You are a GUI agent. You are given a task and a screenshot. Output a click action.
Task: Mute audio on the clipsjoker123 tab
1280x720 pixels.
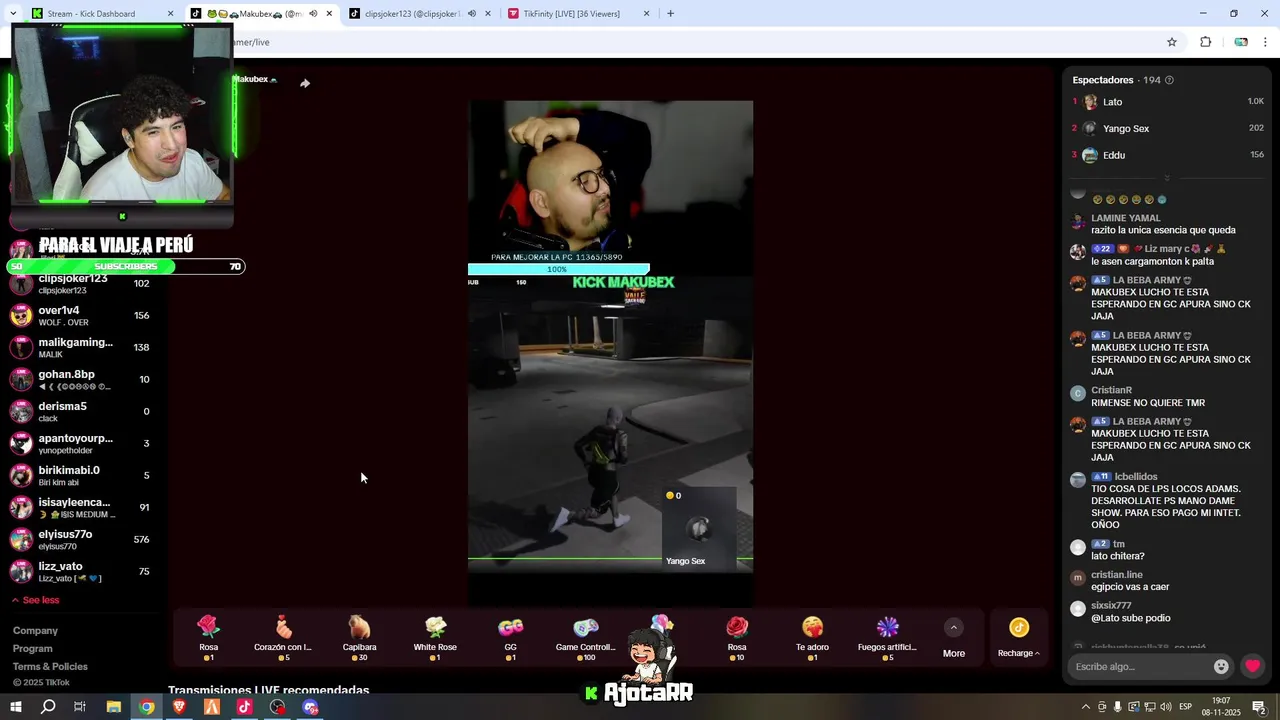point(471,14)
